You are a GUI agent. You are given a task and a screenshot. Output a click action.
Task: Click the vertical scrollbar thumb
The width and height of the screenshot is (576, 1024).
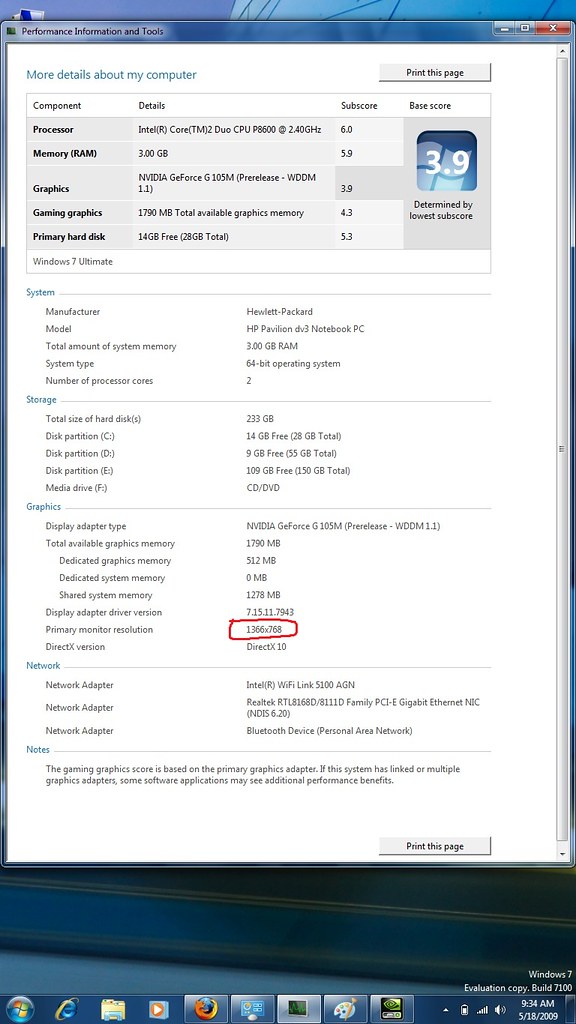point(562,449)
